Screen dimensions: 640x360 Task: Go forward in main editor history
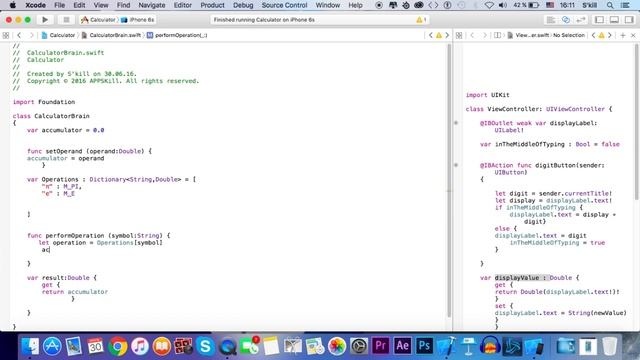31,36
